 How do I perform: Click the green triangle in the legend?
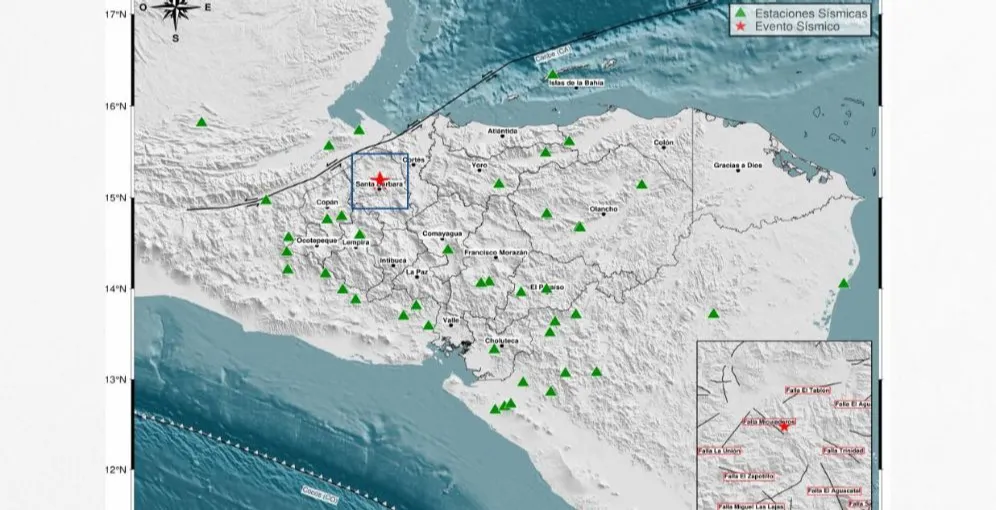740,13
